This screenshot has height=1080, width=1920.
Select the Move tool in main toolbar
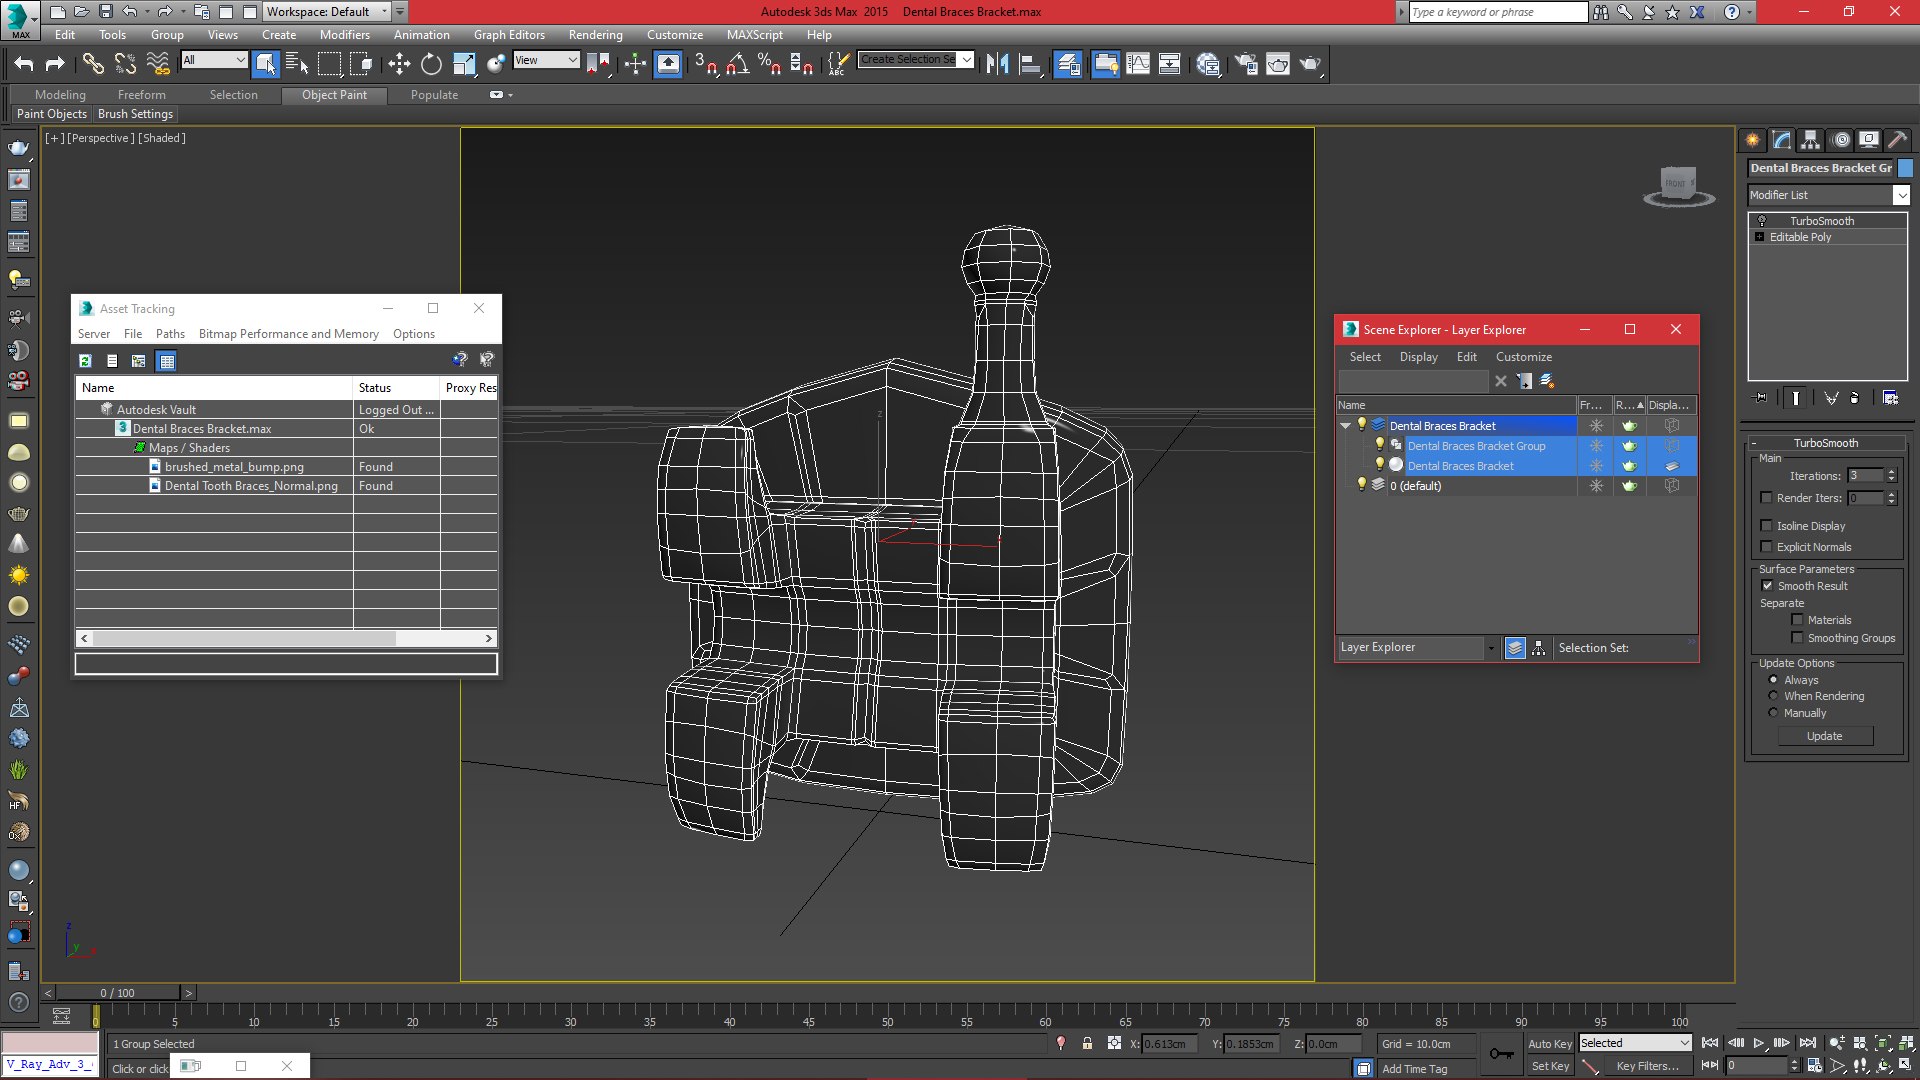tap(399, 64)
